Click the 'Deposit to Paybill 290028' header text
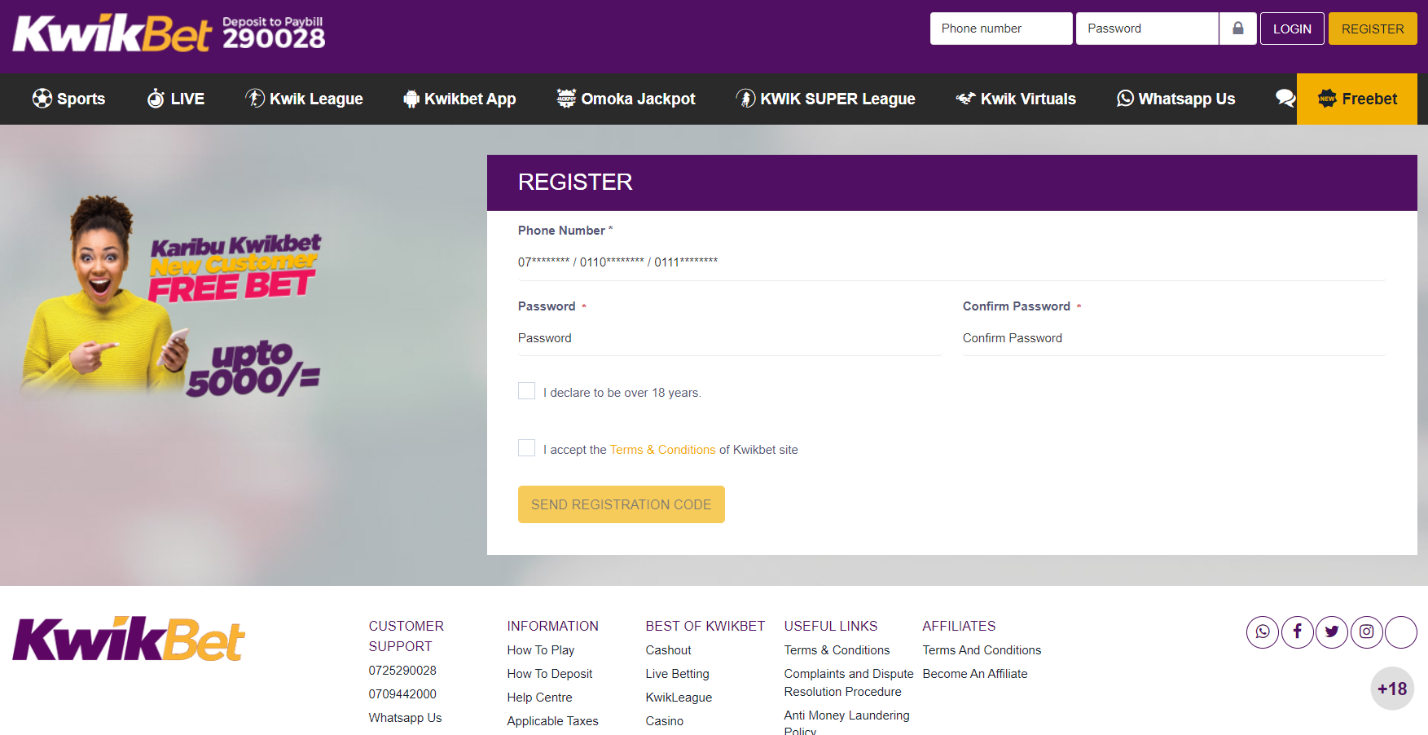1428x735 pixels. [x=273, y=33]
